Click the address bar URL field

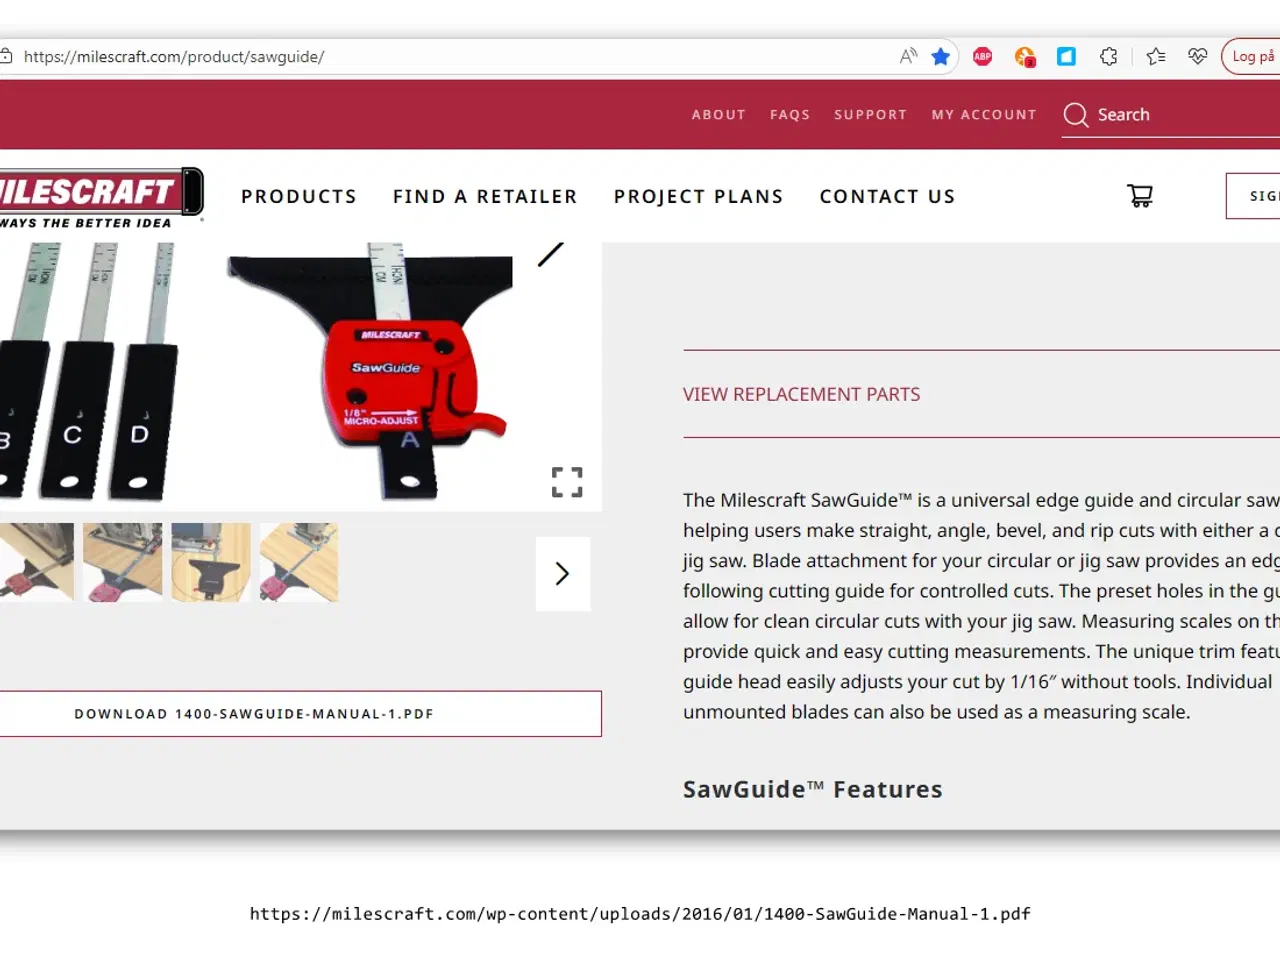coord(450,57)
